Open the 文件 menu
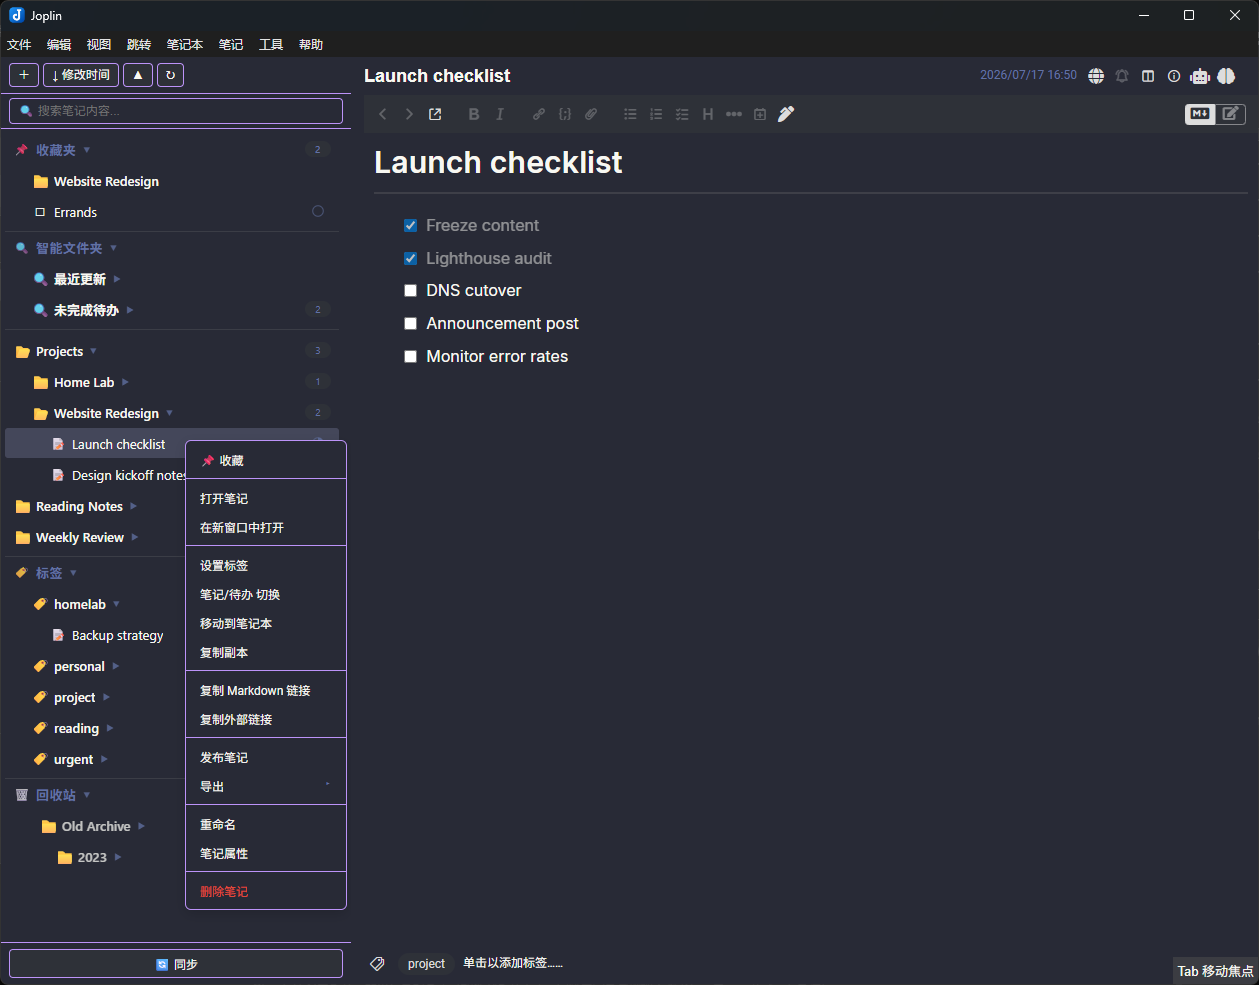This screenshot has height=985, width=1259. (19, 45)
